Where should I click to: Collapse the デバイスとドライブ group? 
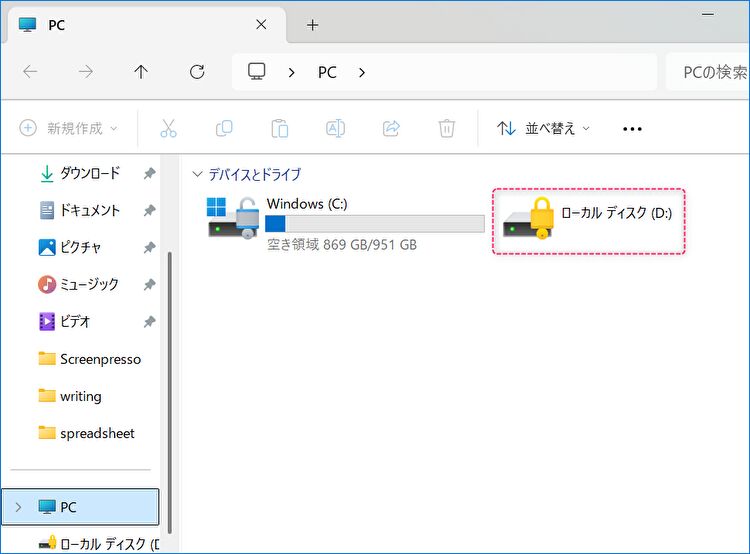click(x=196, y=174)
